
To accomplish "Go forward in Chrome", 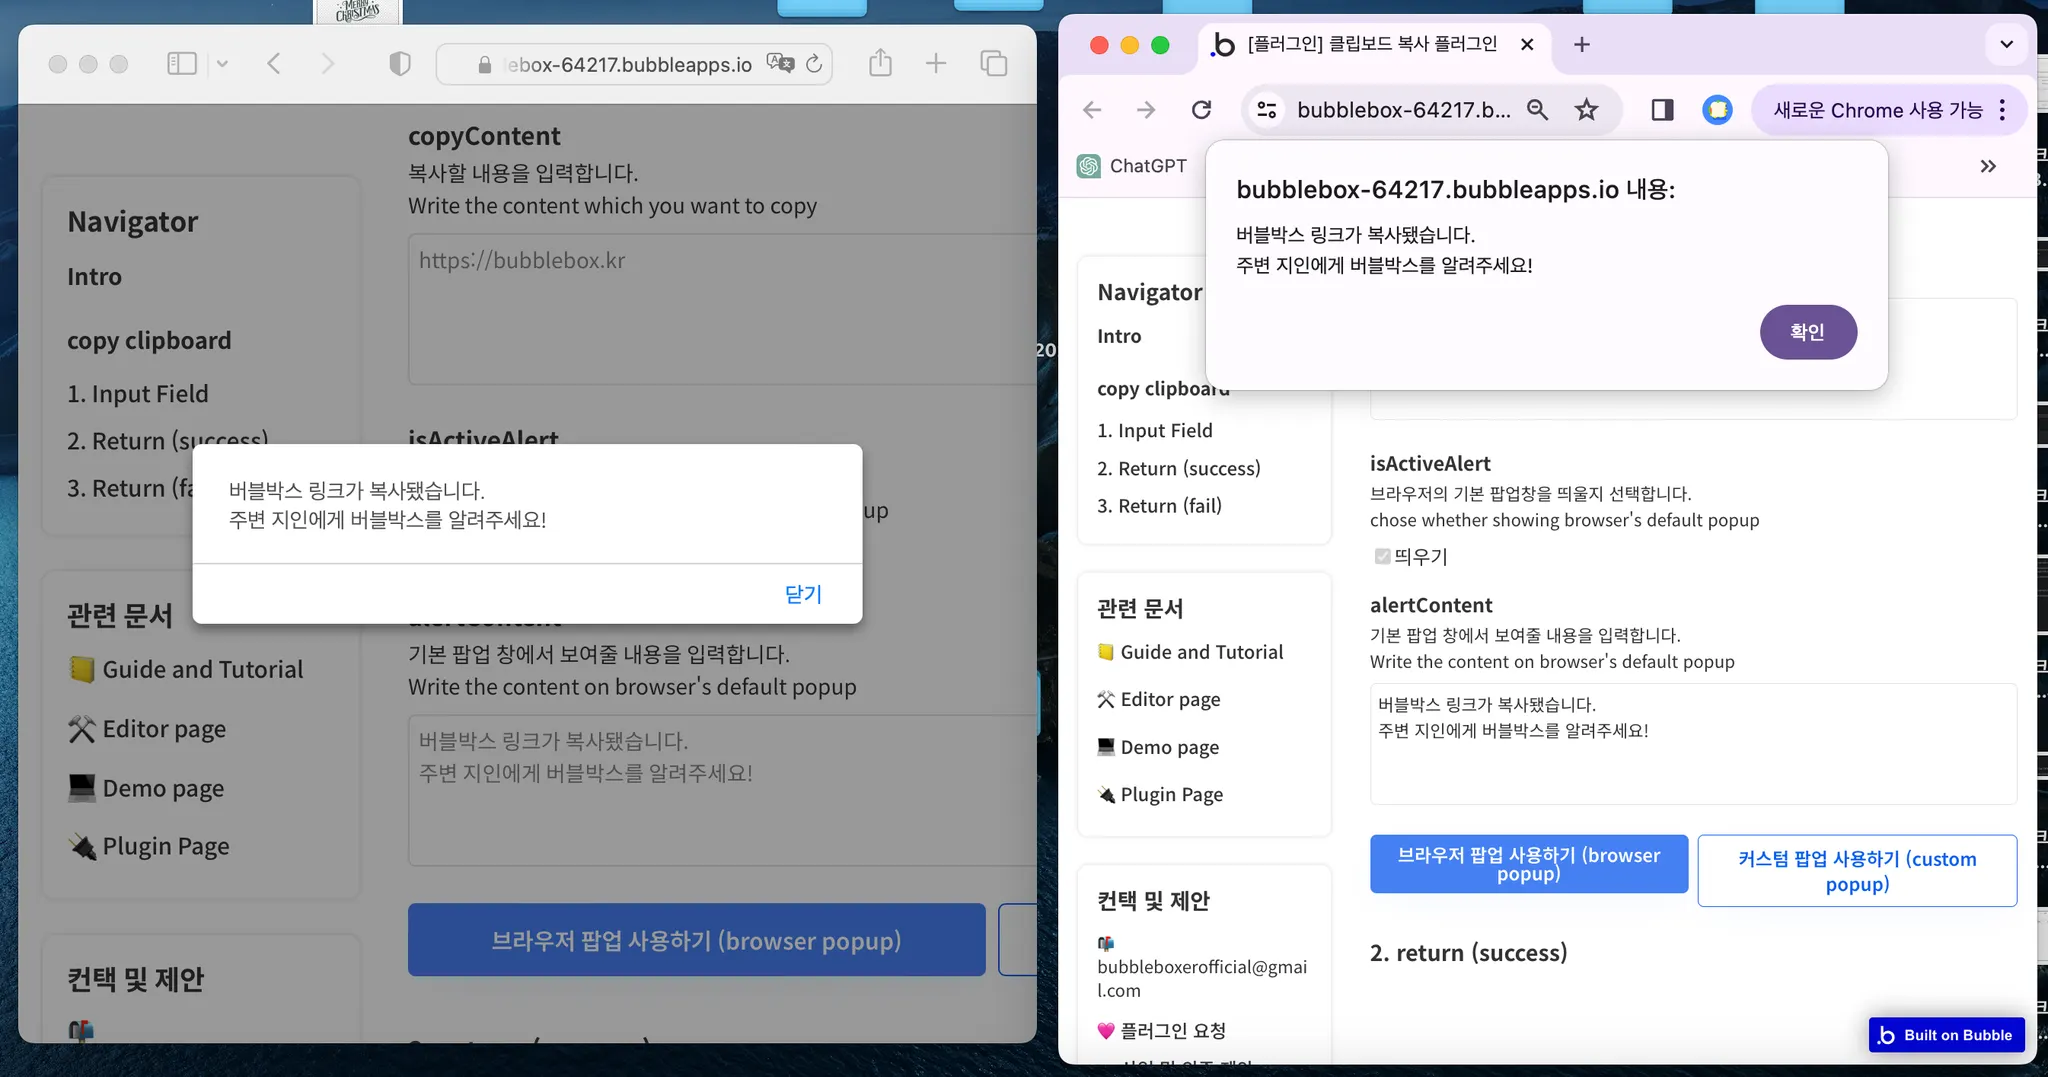I will point(1146,110).
